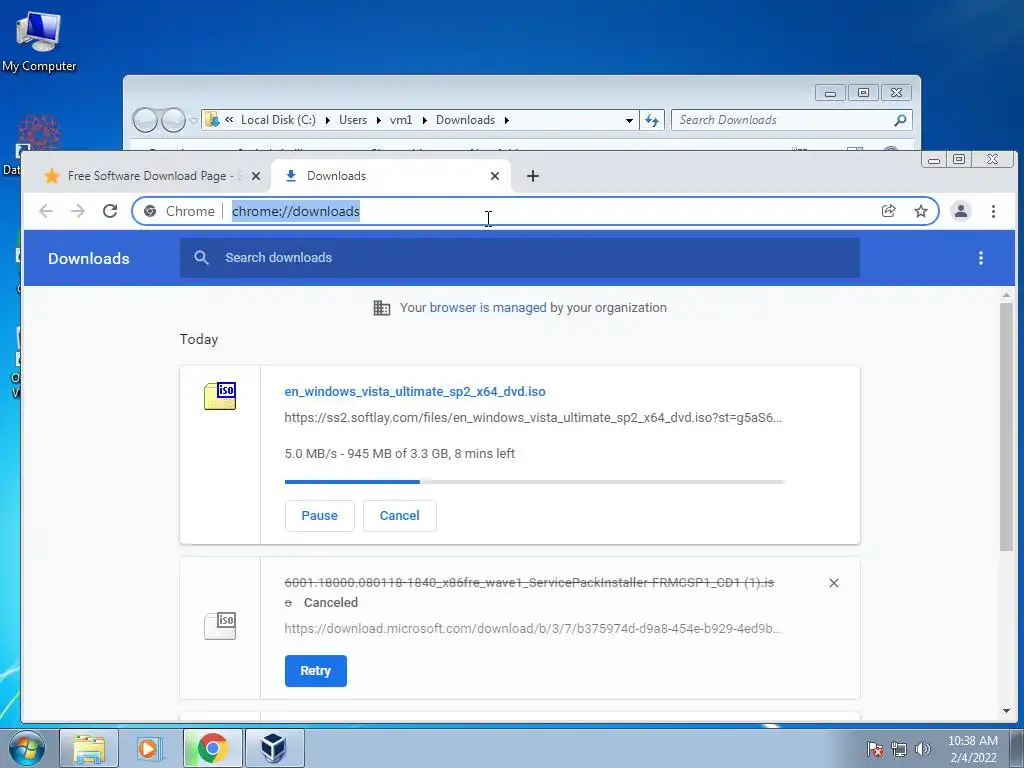The image size is (1024, 768).
Task: Click the chrome://downloads address bar
Action: [536, 211]
